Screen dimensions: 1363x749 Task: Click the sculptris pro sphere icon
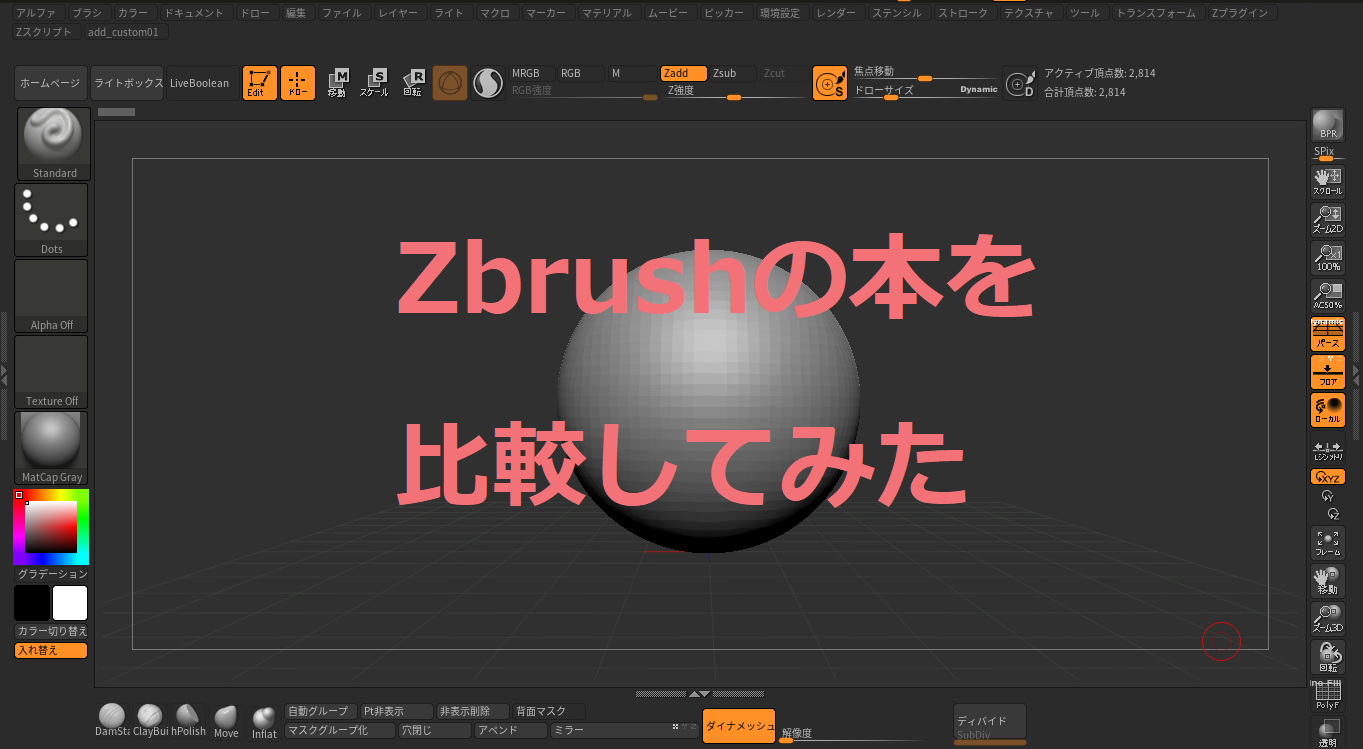[488, 83]
